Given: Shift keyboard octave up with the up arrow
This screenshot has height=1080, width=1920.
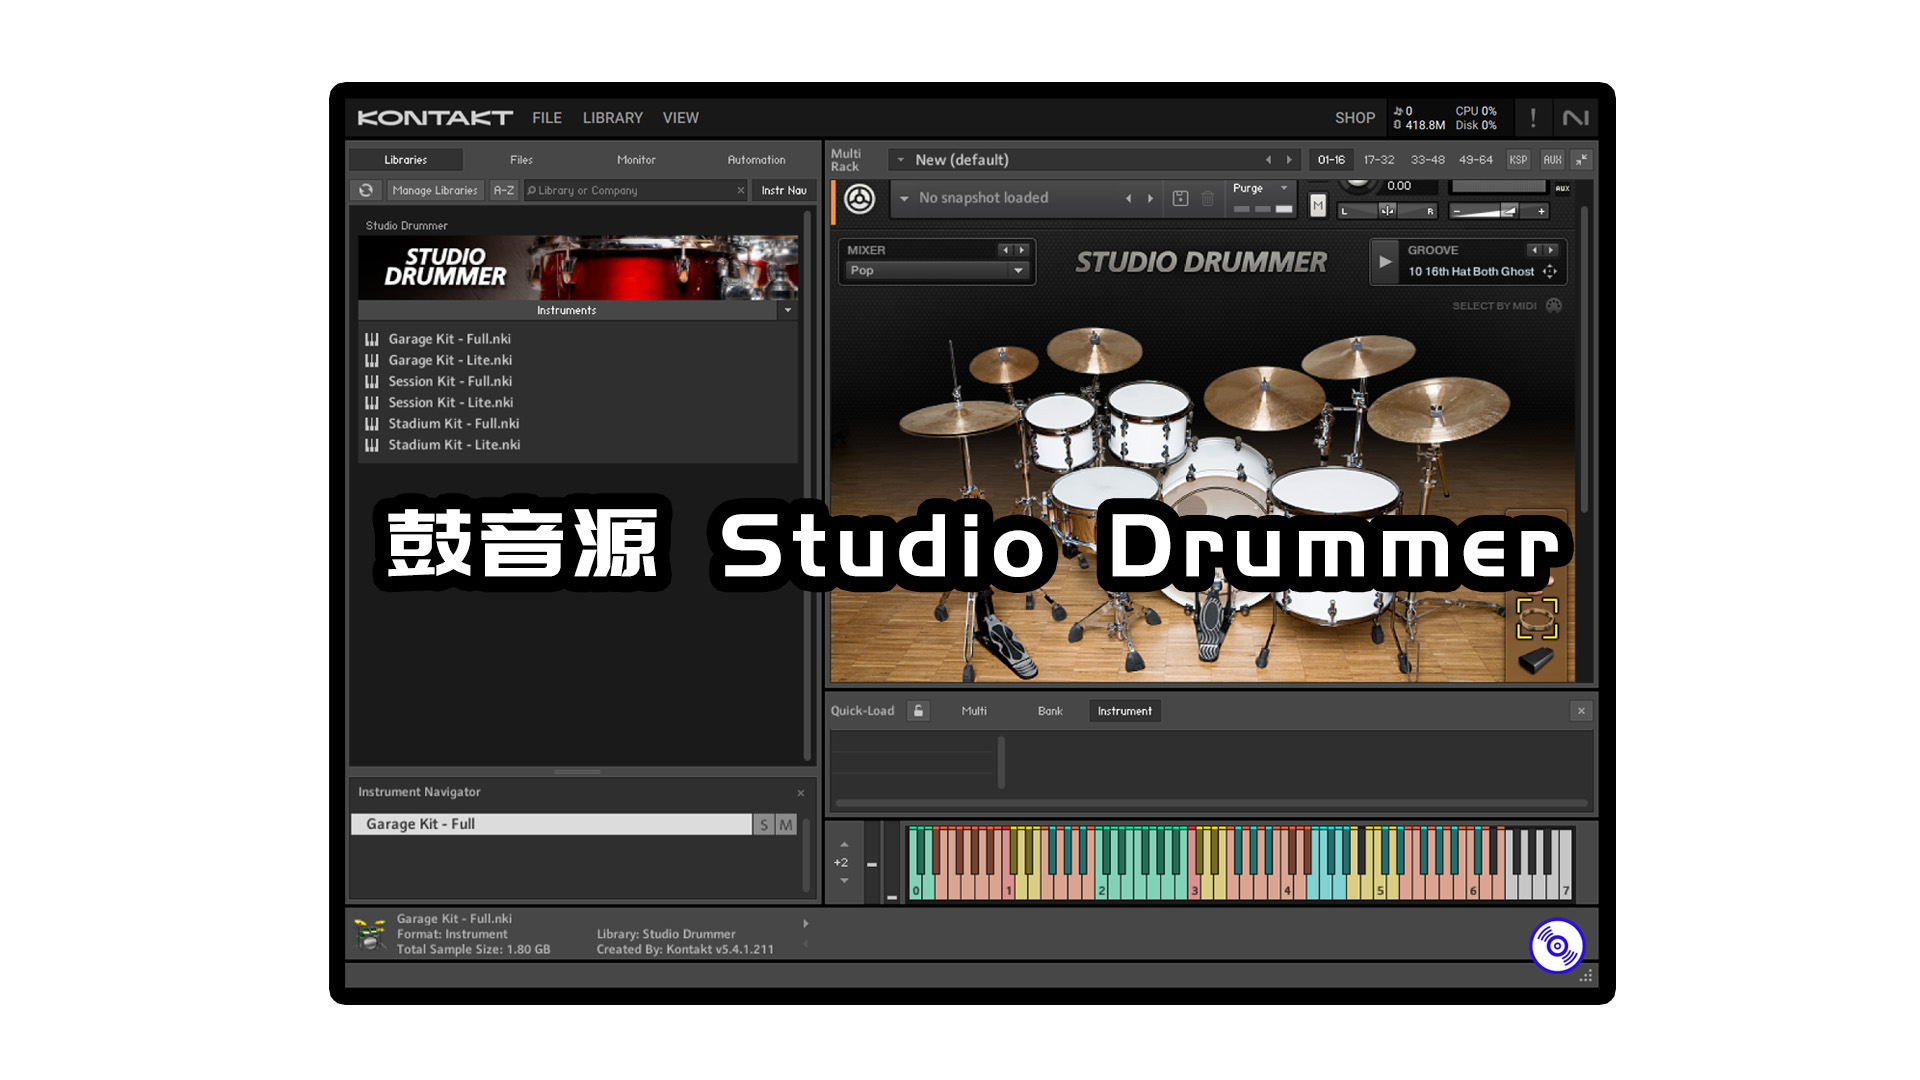Looking at the screenshot, I should pyautogui.click(x=844, y=845).
